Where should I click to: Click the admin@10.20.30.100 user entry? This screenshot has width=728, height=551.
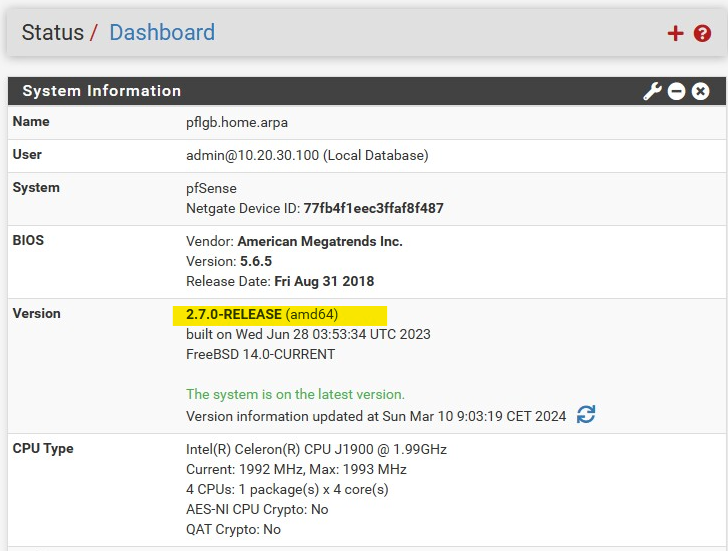[x=306, y=155]
